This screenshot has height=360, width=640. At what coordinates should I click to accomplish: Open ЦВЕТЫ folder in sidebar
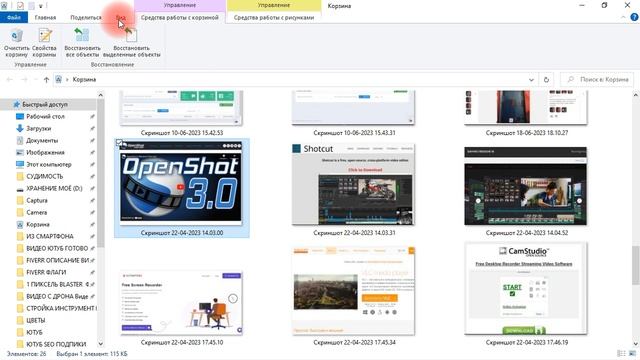36,320
